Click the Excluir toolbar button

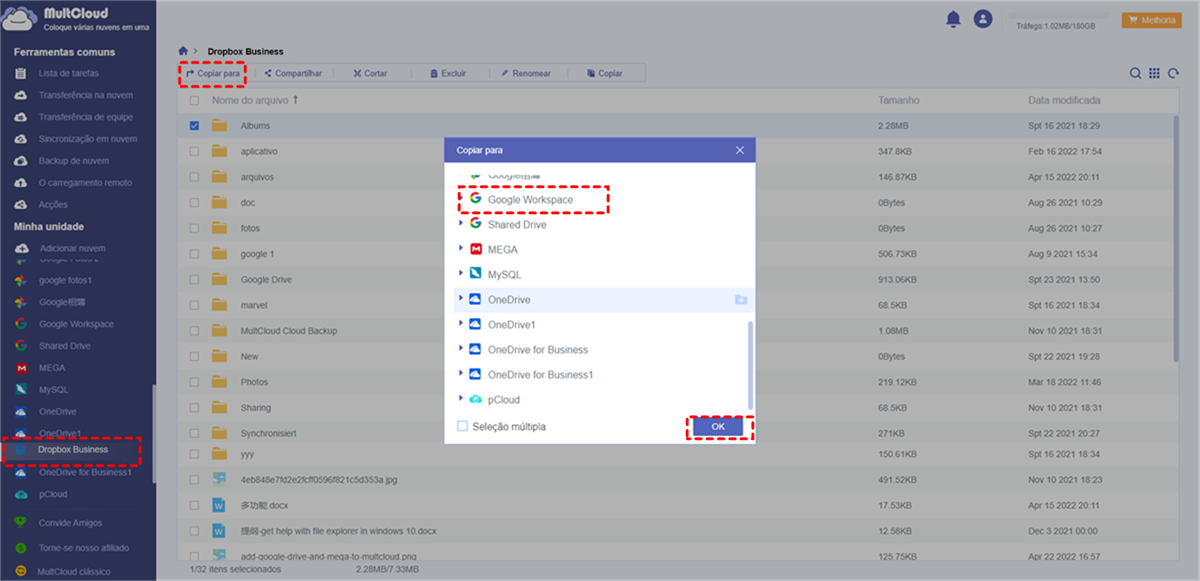[447, 74]
